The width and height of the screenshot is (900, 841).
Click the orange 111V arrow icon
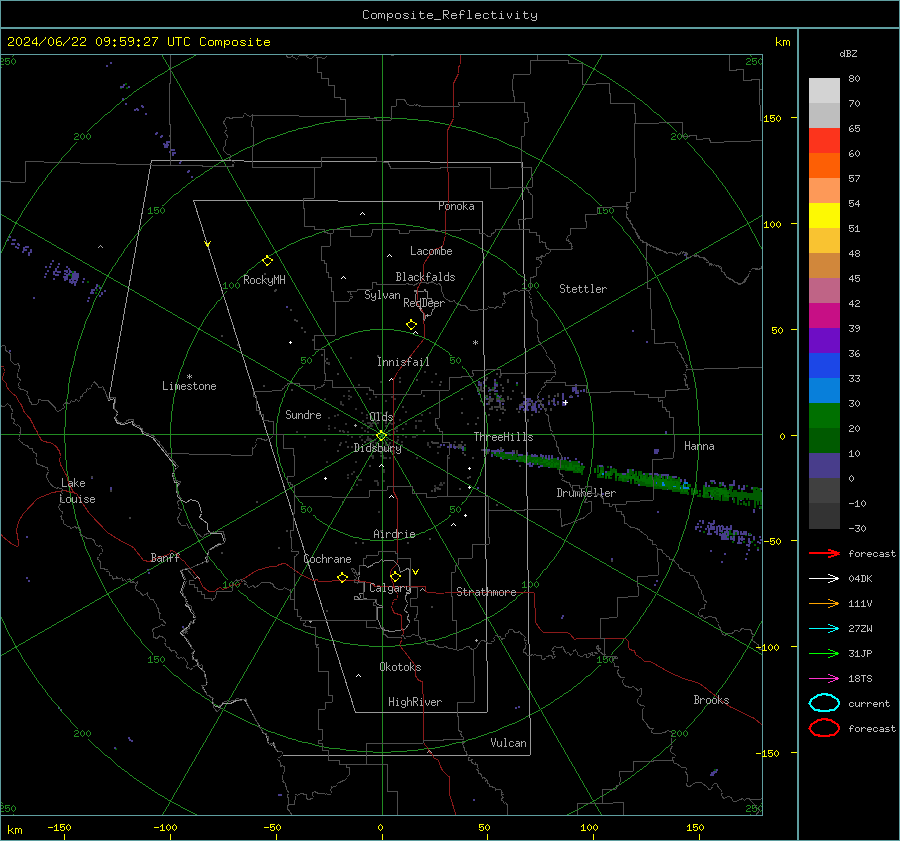point(824,603)
